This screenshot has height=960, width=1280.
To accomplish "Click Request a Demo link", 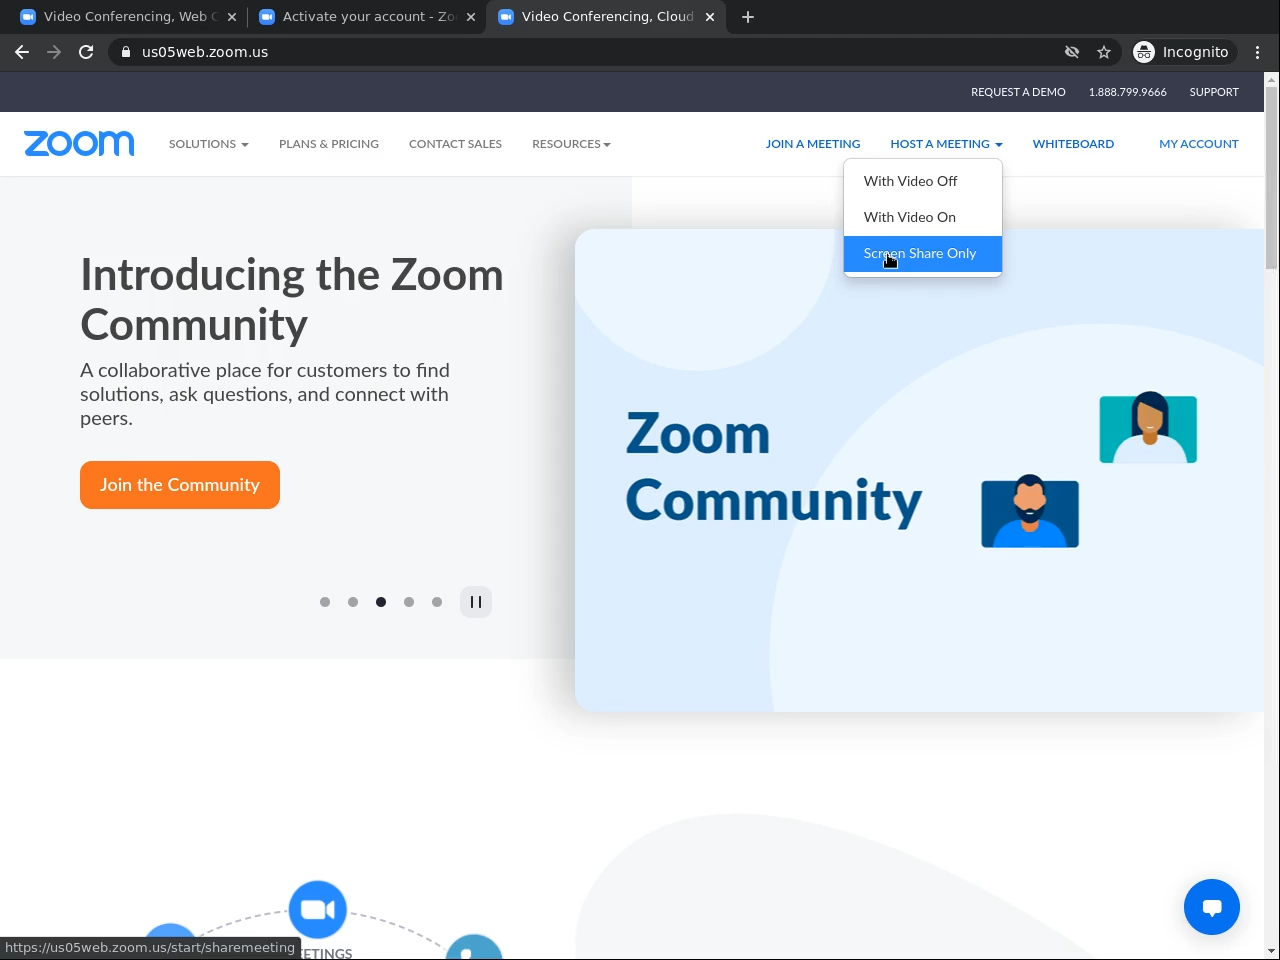I will tap(1018, 92).
